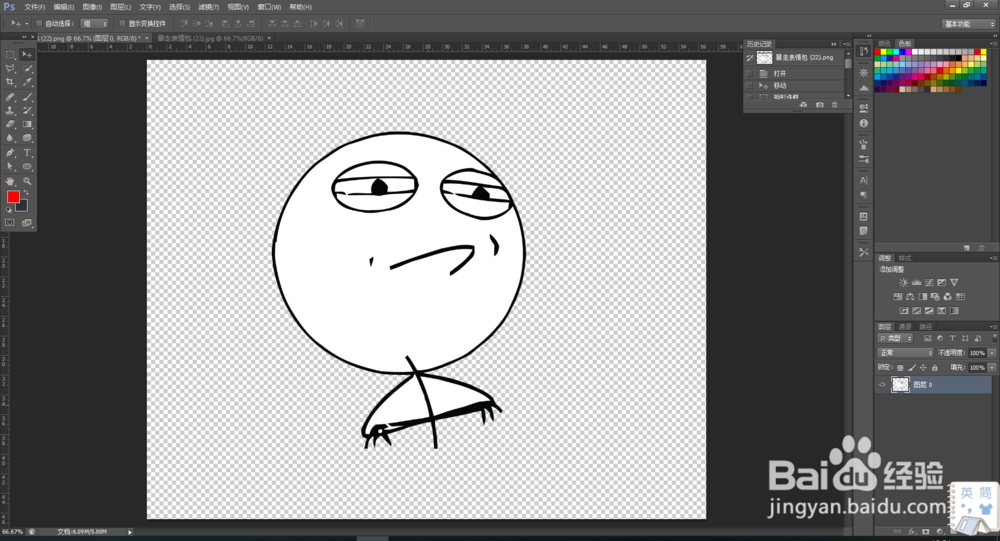Open 窗口(W) menu
Viewport: 1000px width, 541px height.
(x=269, y=7)
